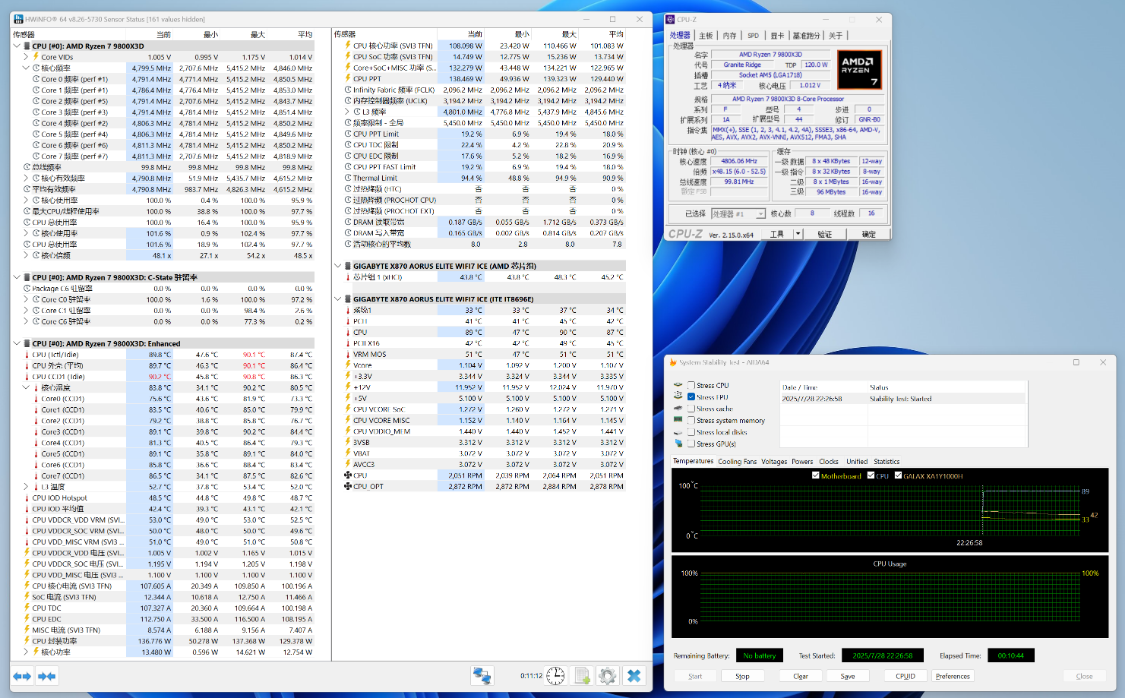Click the HWiNFO clock reset timer icon

pos(555,676)
